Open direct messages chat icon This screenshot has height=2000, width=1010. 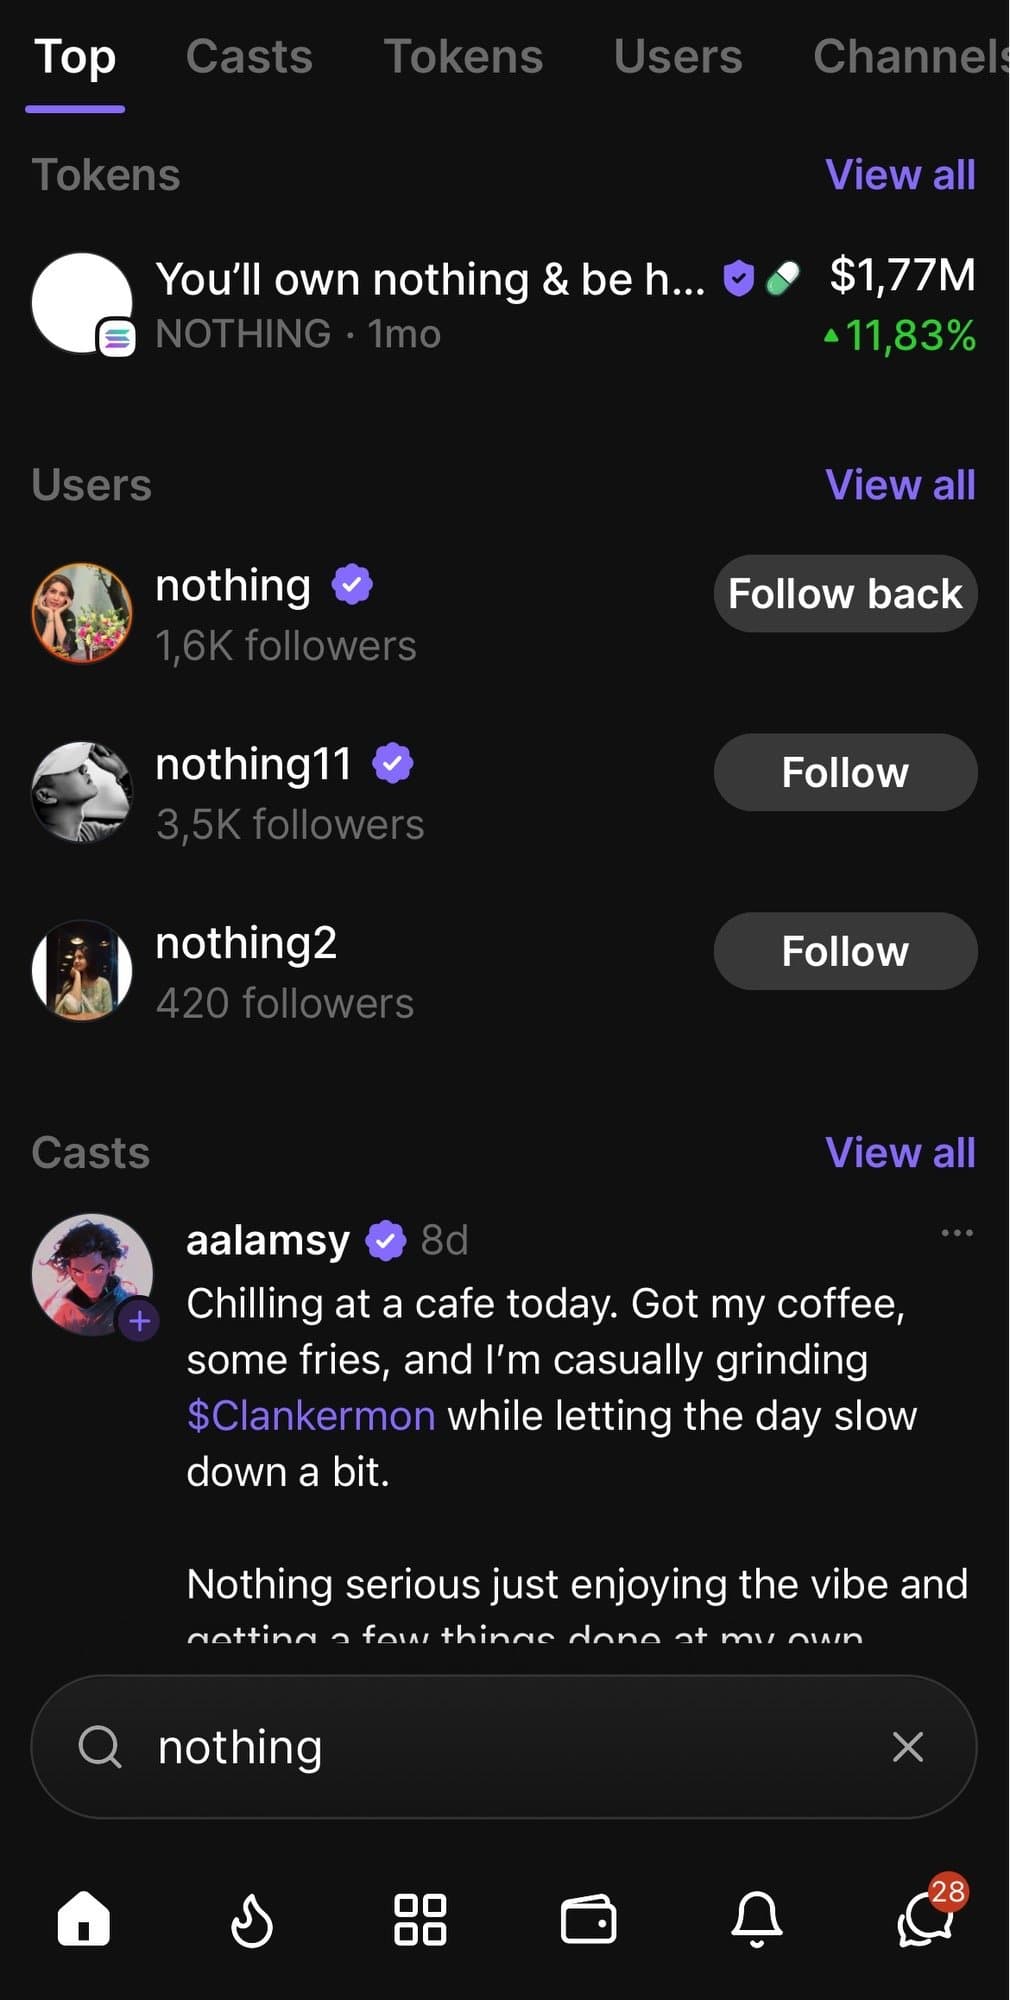[926, 1919]
